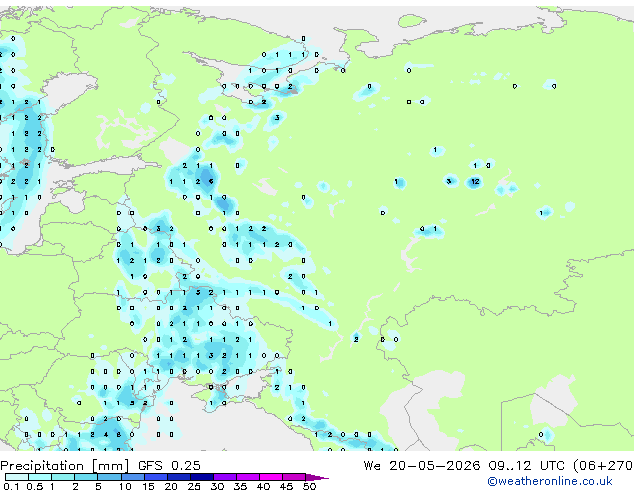Click the '10' legend scale label

click(125, 486)
